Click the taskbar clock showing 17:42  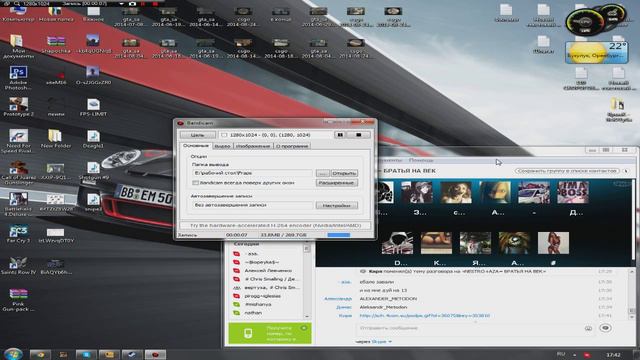[x=613, y=355]
